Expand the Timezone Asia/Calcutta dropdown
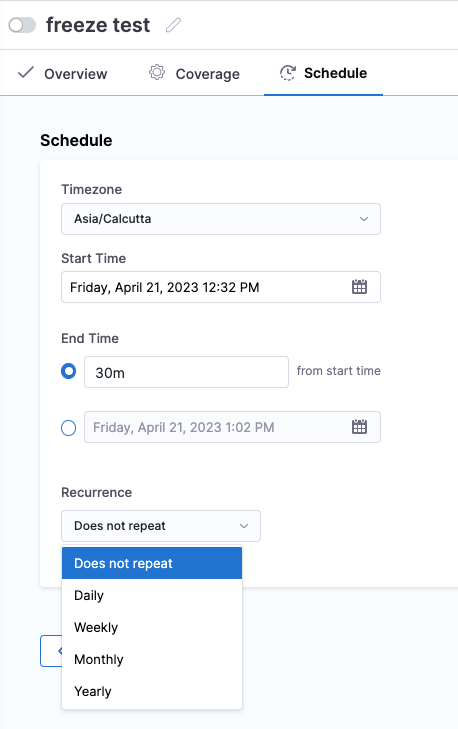Image resolution: width=458 pixels, height=729 pixels. point(221,219)
